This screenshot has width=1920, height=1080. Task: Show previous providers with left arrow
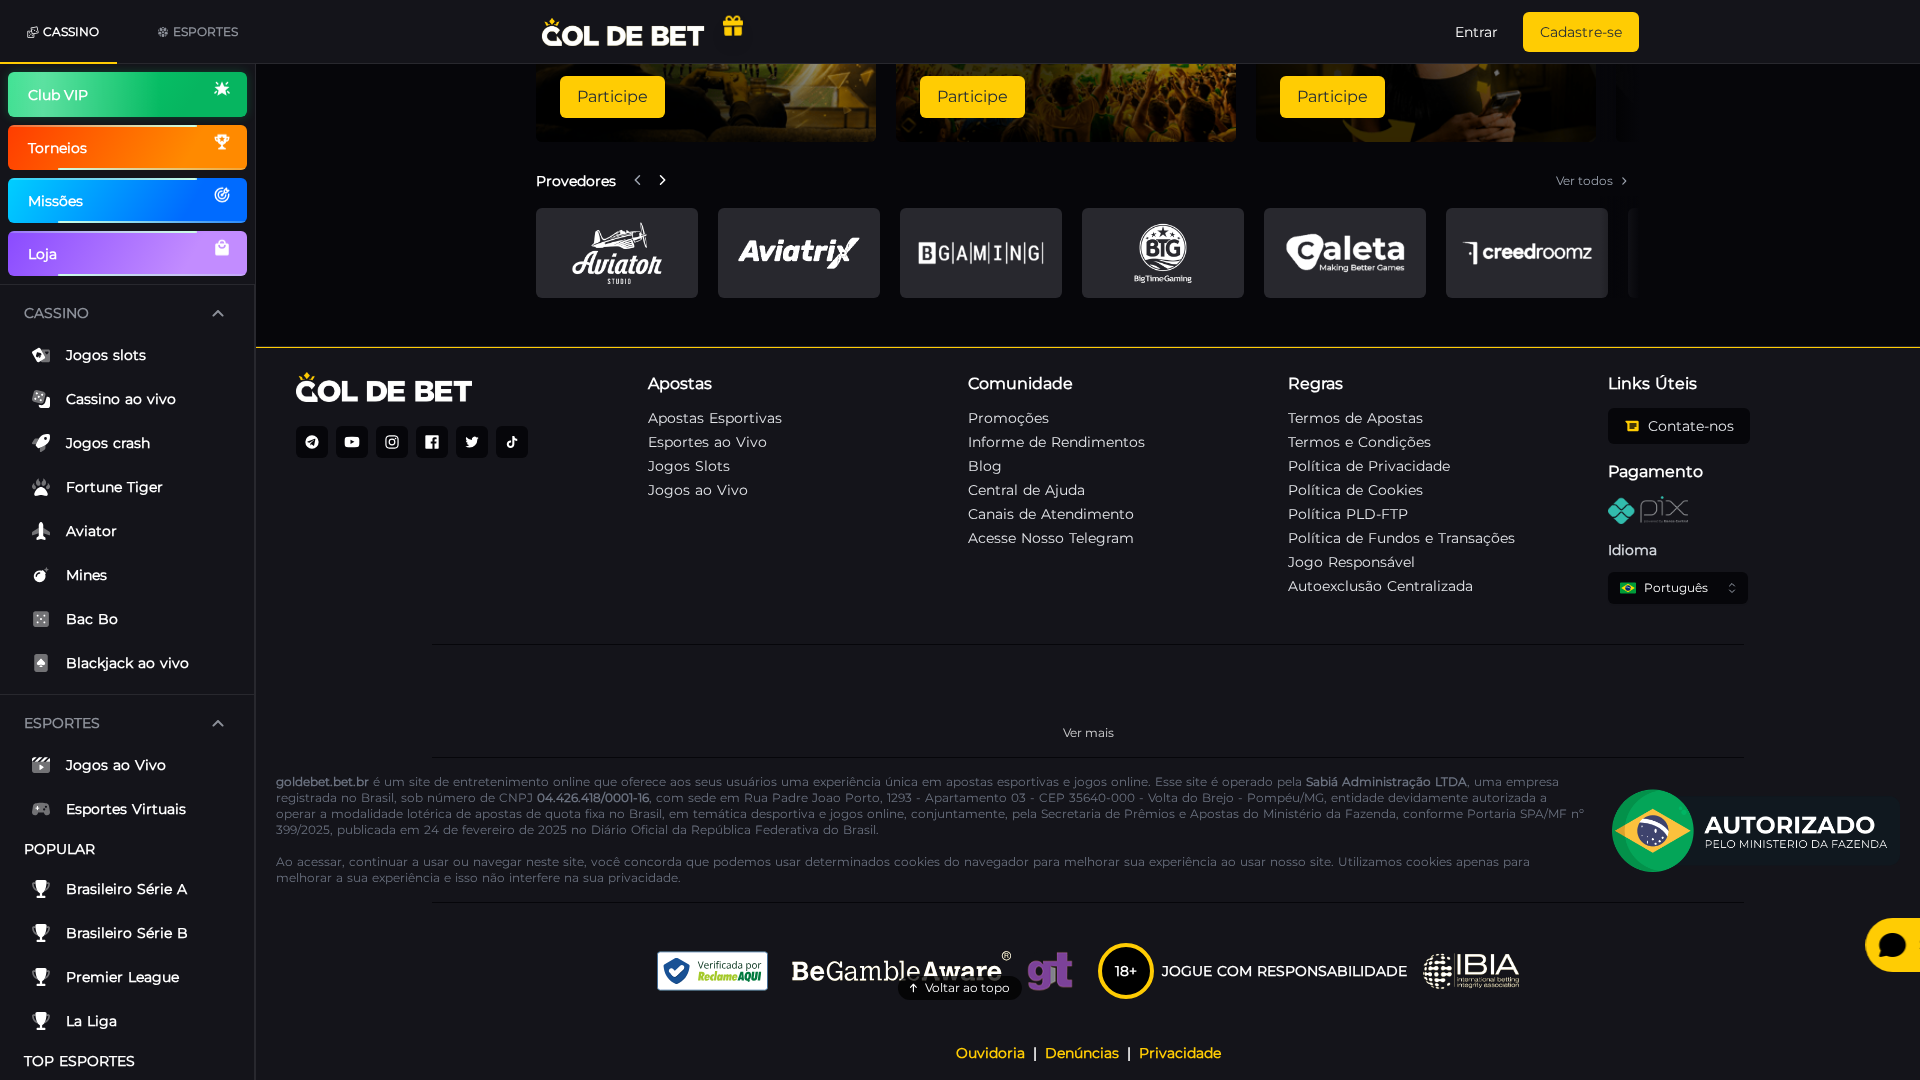coord(637,181)
